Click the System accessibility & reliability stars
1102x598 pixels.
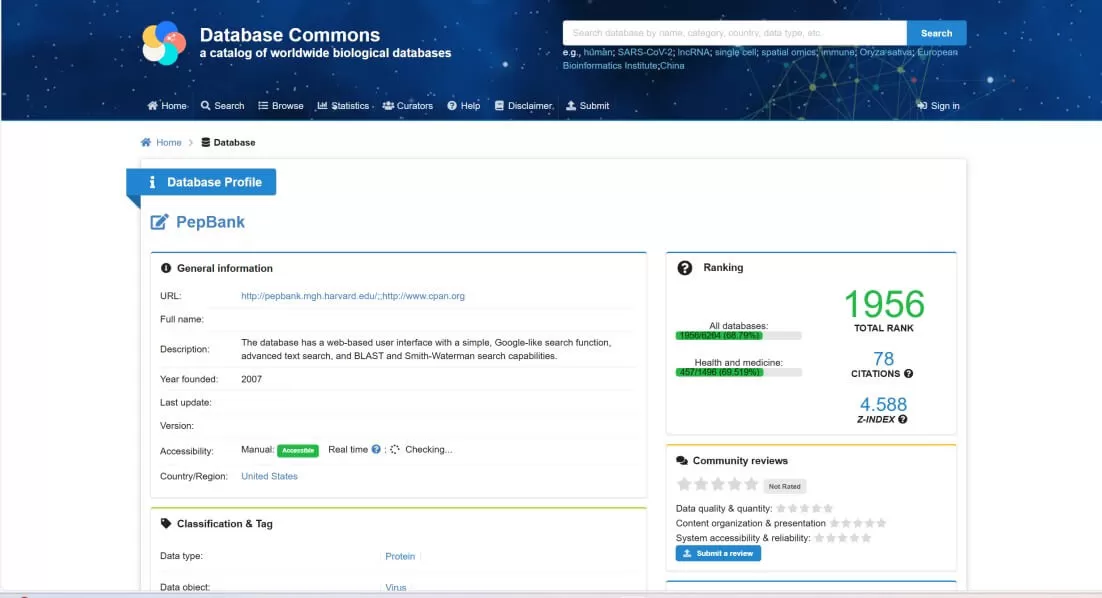click(x=843, y=538)
